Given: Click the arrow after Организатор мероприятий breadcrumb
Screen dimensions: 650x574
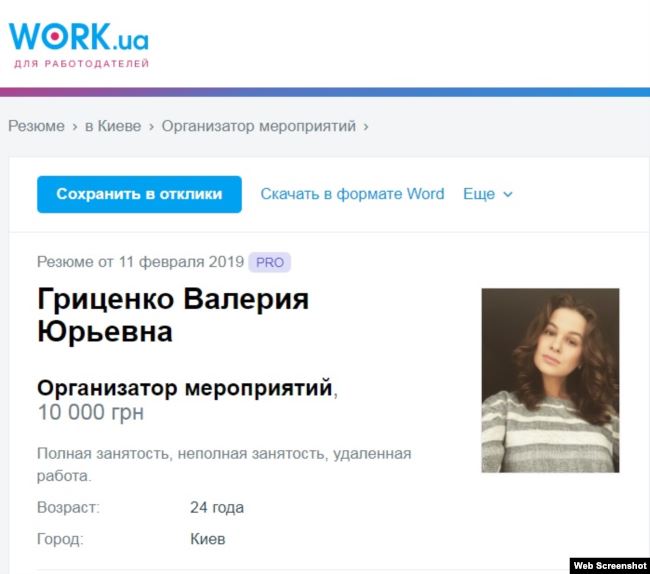Looking at the screenshot, I should (366, 127).
